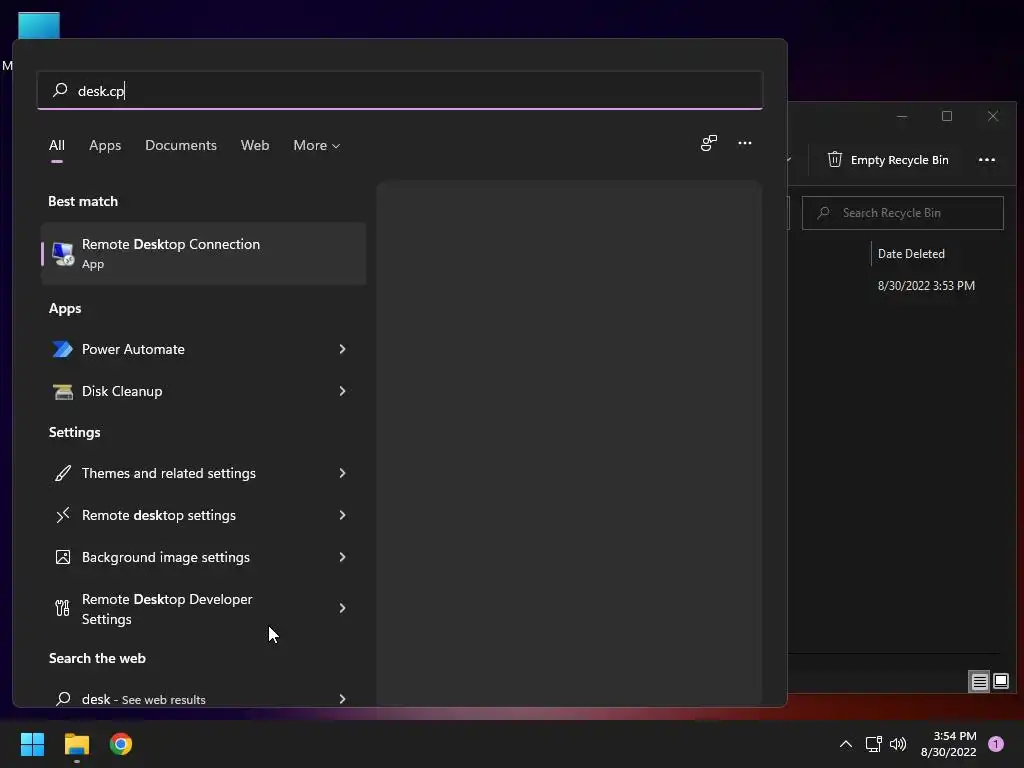The width and height of the screenshot is (1024, 768).
Task: Click the Power Automate app icon
Action: pyautogui.click(x=63, y=349)
